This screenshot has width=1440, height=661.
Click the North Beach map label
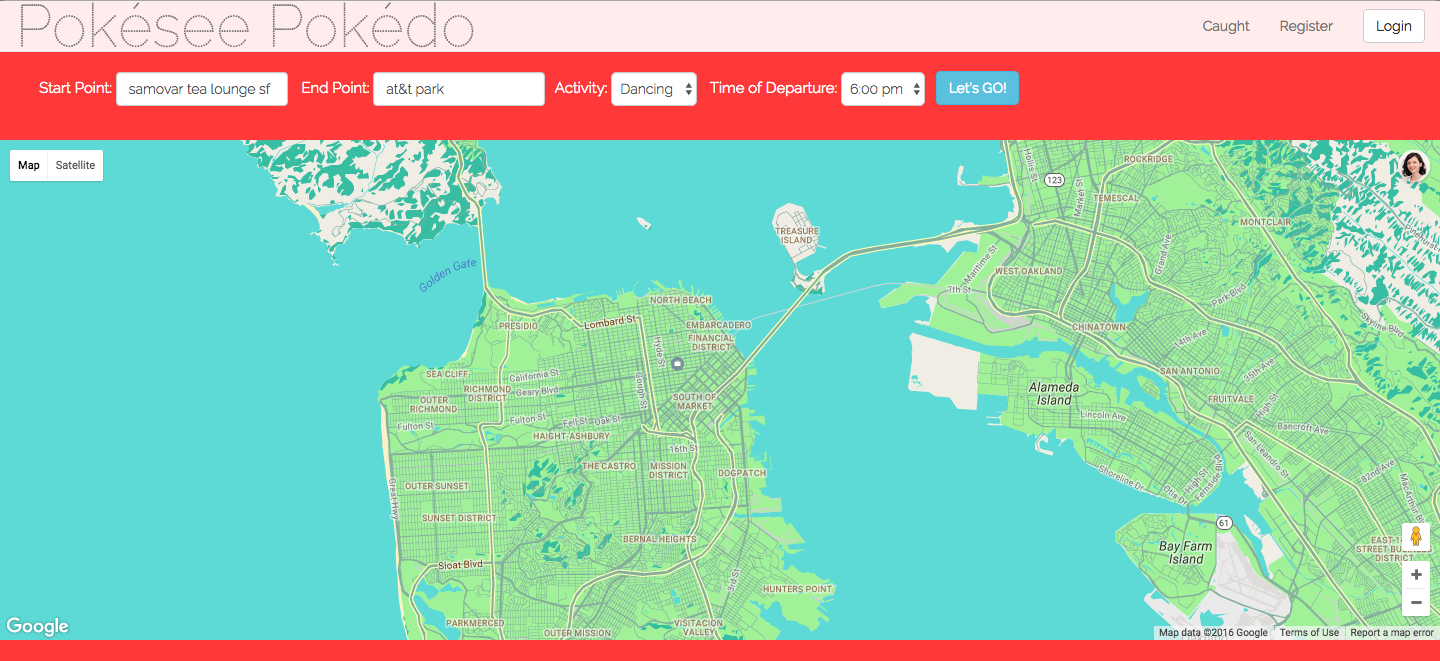click(x=681, y=300)
